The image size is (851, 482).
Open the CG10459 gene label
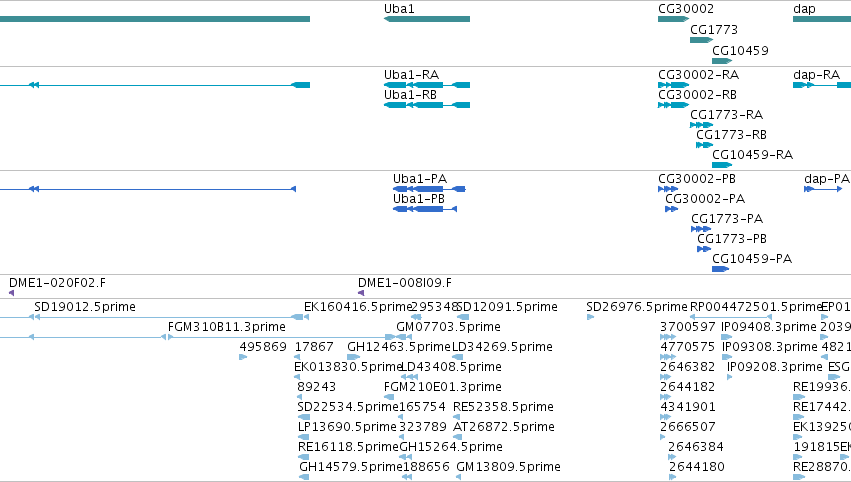(740, 51)
